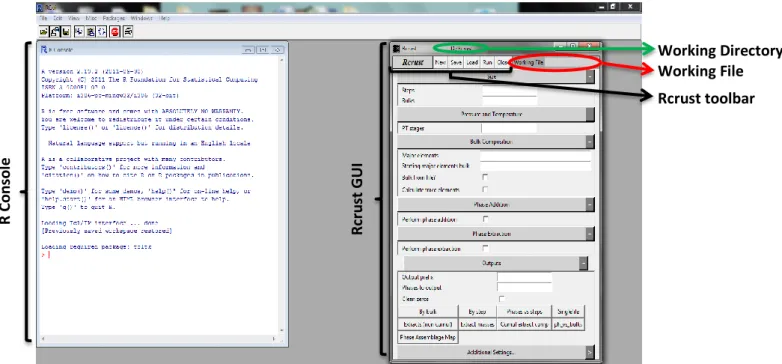Click the Phase Assemblage Map button
782x364 pixels.
[428, 337]
